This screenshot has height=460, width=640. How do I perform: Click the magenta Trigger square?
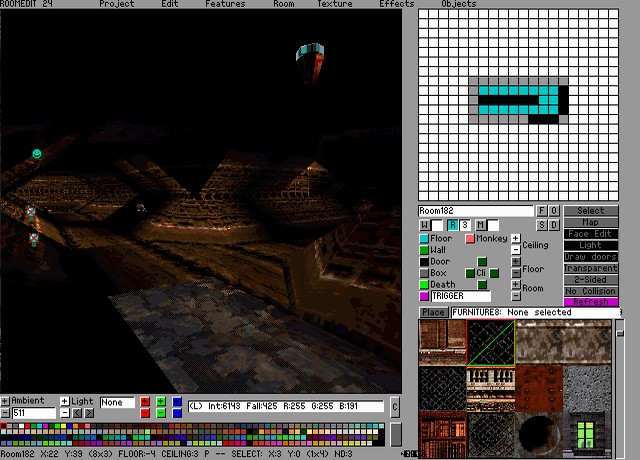coord(424,296)
